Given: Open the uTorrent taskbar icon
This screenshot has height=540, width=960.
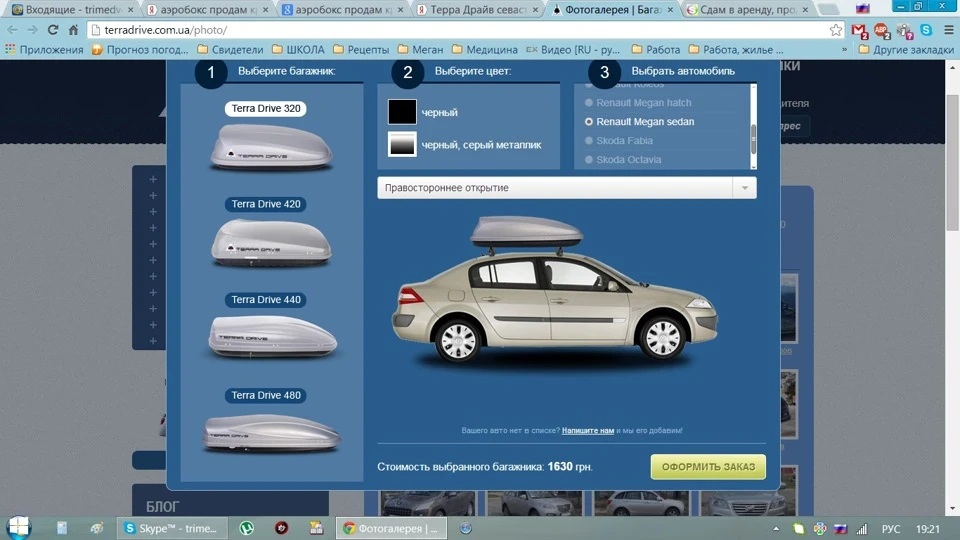Looking at the screenshot, I should pyautogui.click(x=247, y=528).
